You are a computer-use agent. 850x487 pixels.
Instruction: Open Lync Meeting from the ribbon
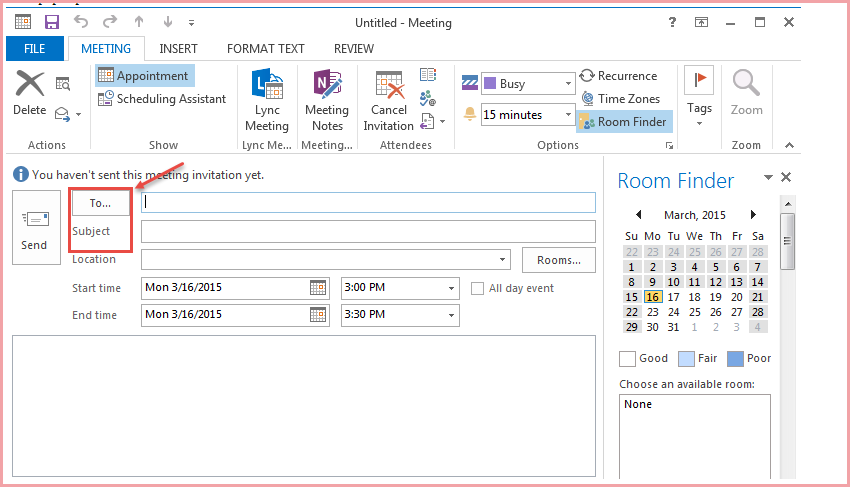click(267, 100)
